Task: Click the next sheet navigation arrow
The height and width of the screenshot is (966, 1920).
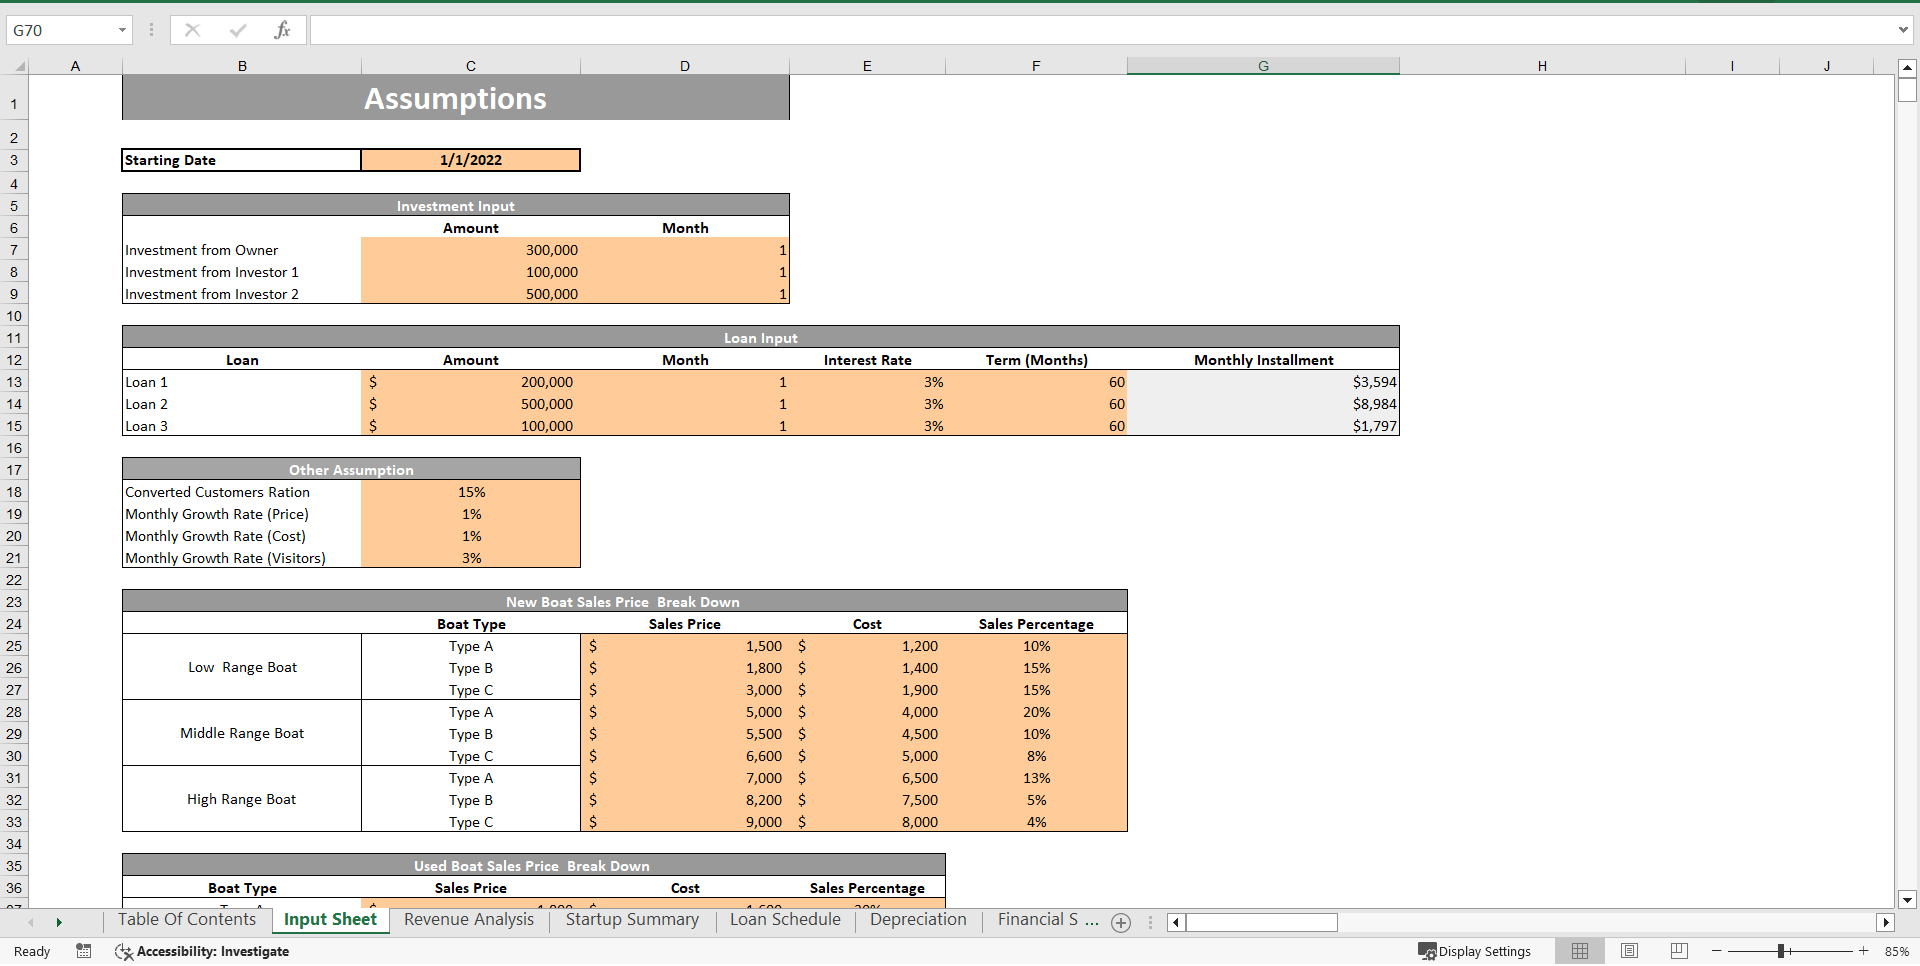Action: pos(59,923)
